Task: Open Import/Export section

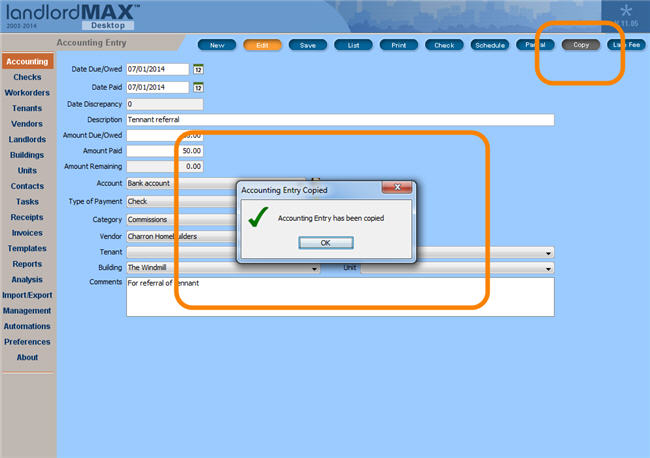Action: [27, 295]
